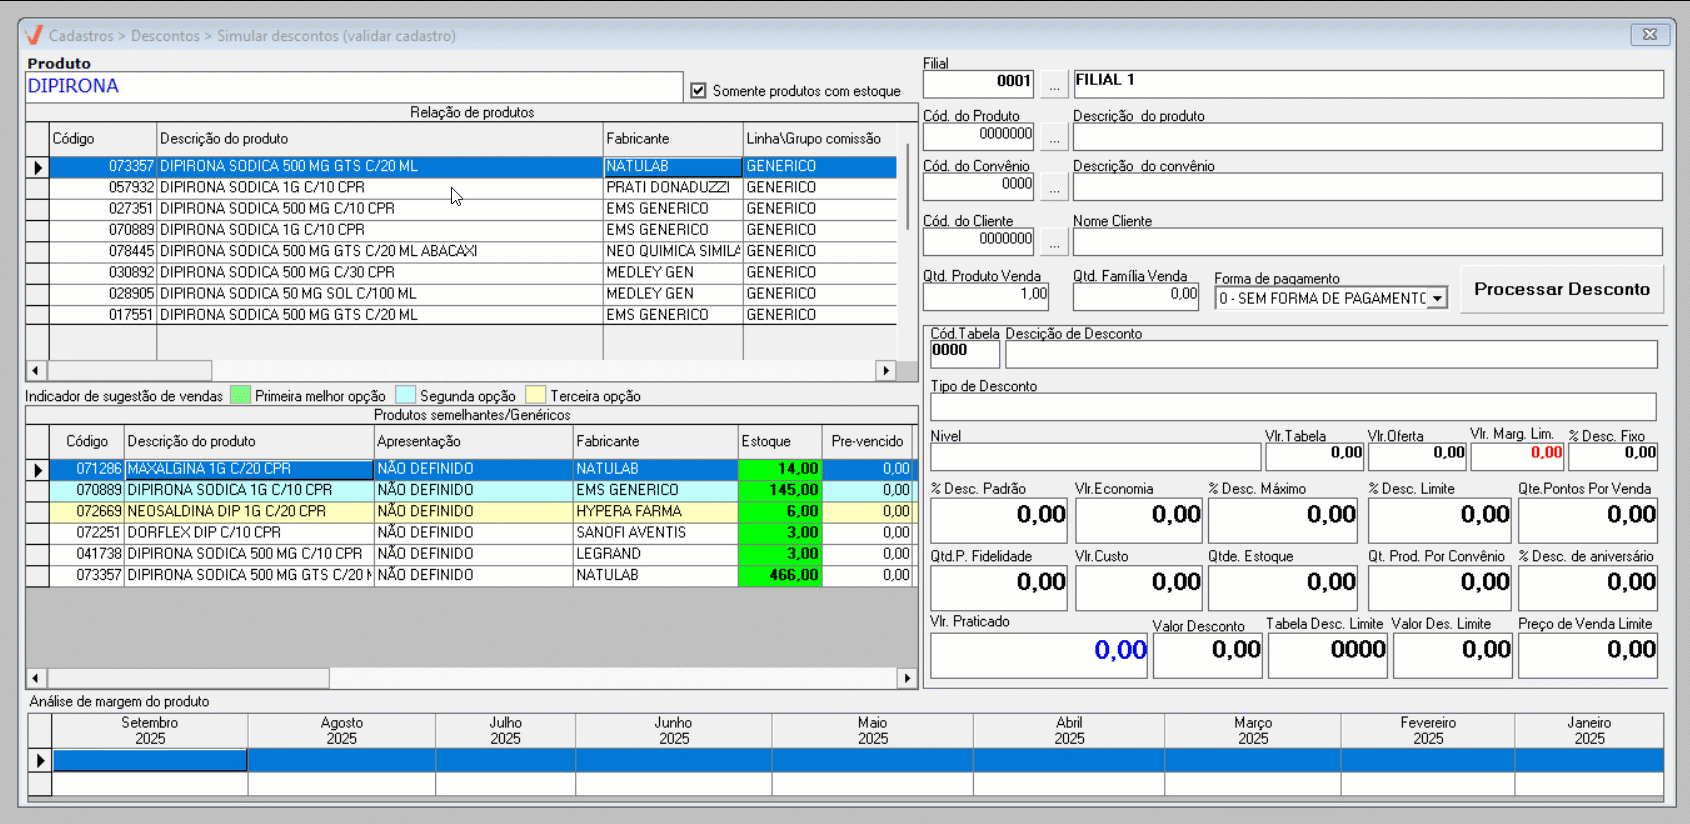The width and height of the screenshot is (1690, 824).
Task: Click the Estoque column header
Action: click(x=778, y=441)
